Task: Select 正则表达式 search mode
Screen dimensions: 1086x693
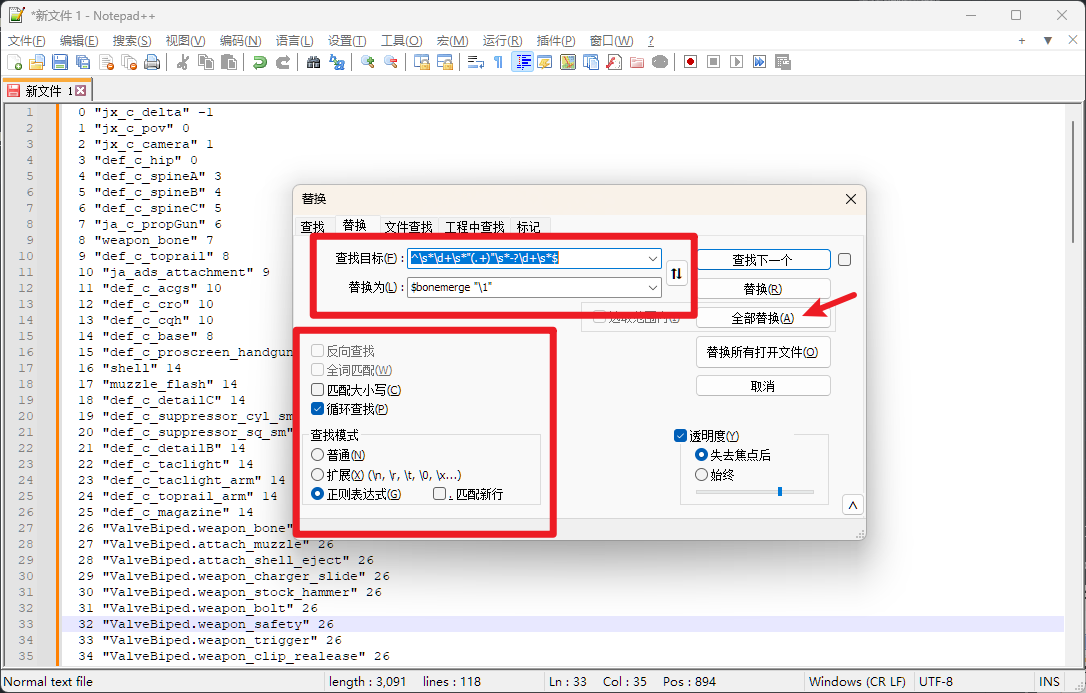Action: pyautogui.click(x=317, y=494)
